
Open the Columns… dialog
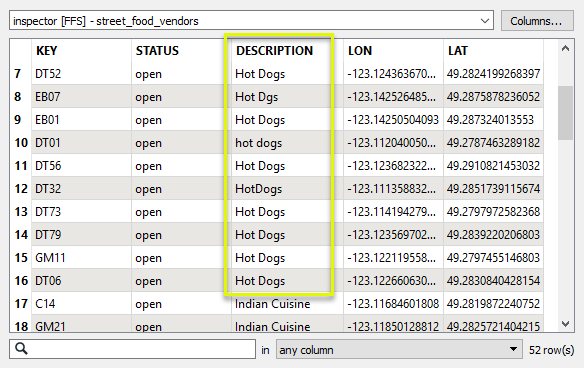537,21
